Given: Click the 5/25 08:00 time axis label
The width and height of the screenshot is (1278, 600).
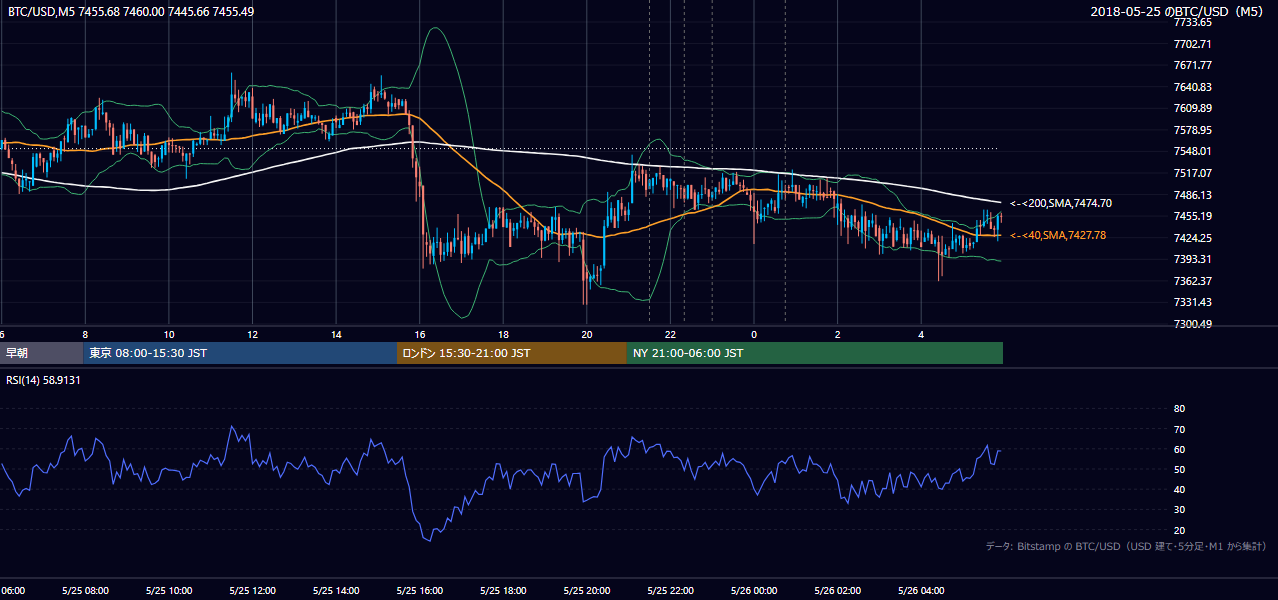Looking at the screenshot, I should pyautogui.click(x=85, y=591).
